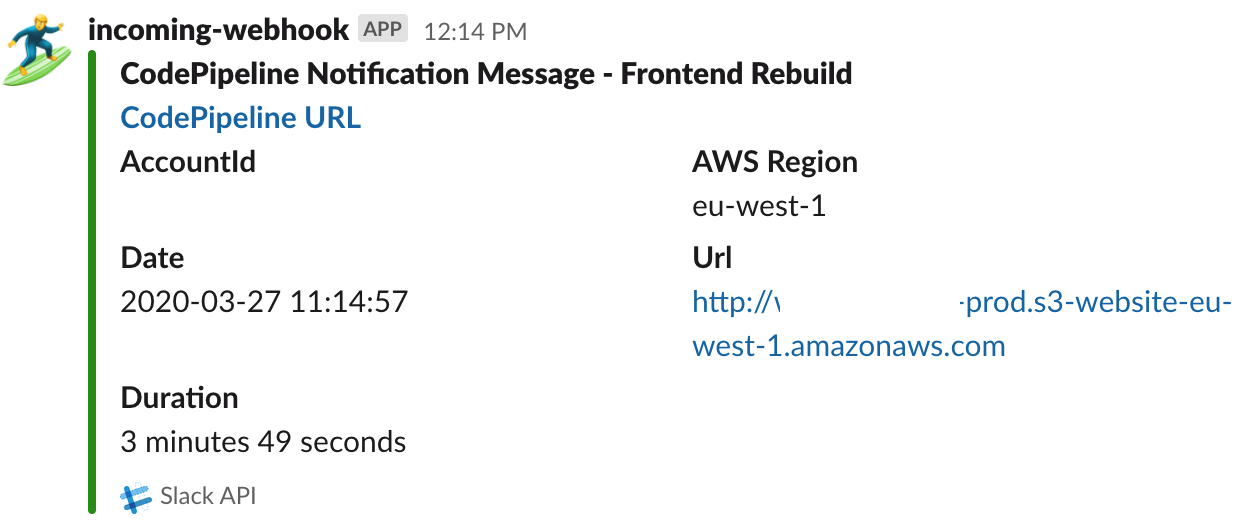Select the eu-west-1 region value
Image resolution: width=1260 pixels, height=530 pixels.
(x=759, y=207)
